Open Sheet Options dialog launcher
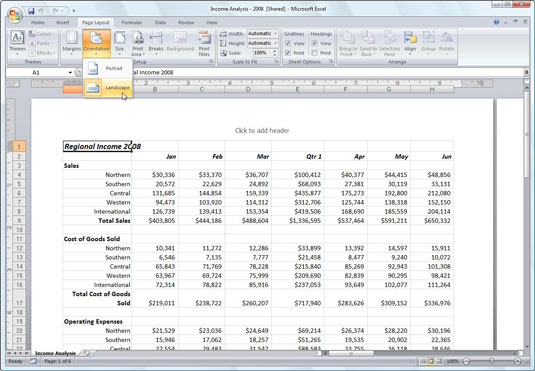 click(x=331, y=62)
